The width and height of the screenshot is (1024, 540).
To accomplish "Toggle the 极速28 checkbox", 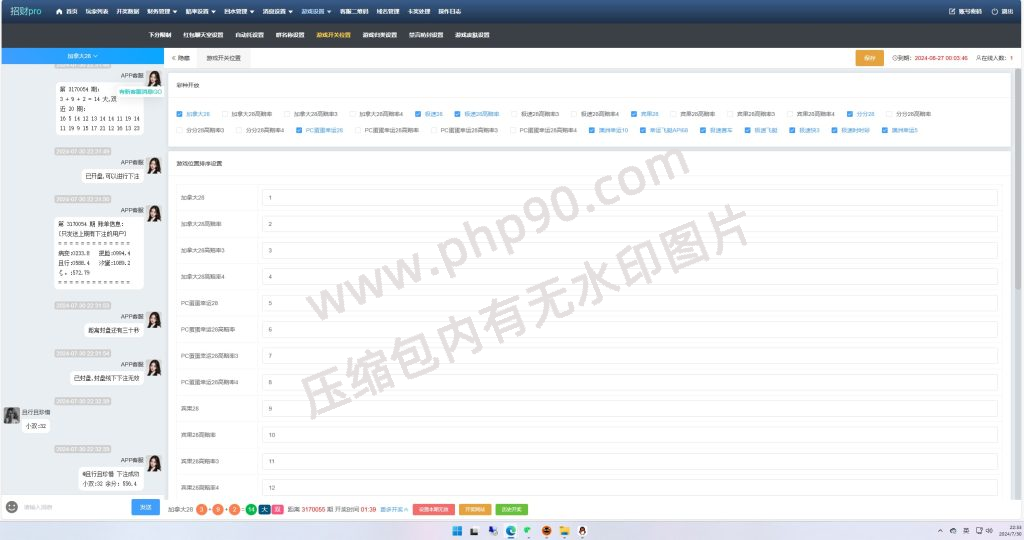I will [418, 114].
